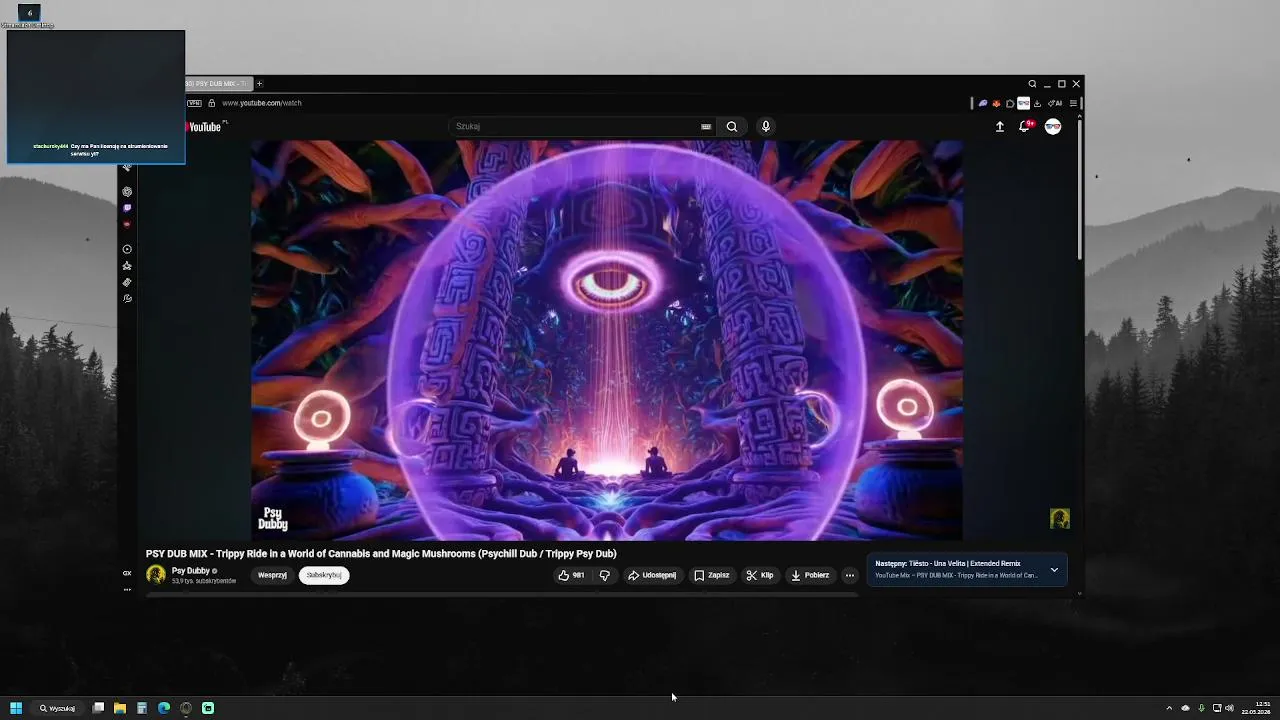
Task: Open Microsoft Edge from the taskbar
Action: tap(164, 708)
